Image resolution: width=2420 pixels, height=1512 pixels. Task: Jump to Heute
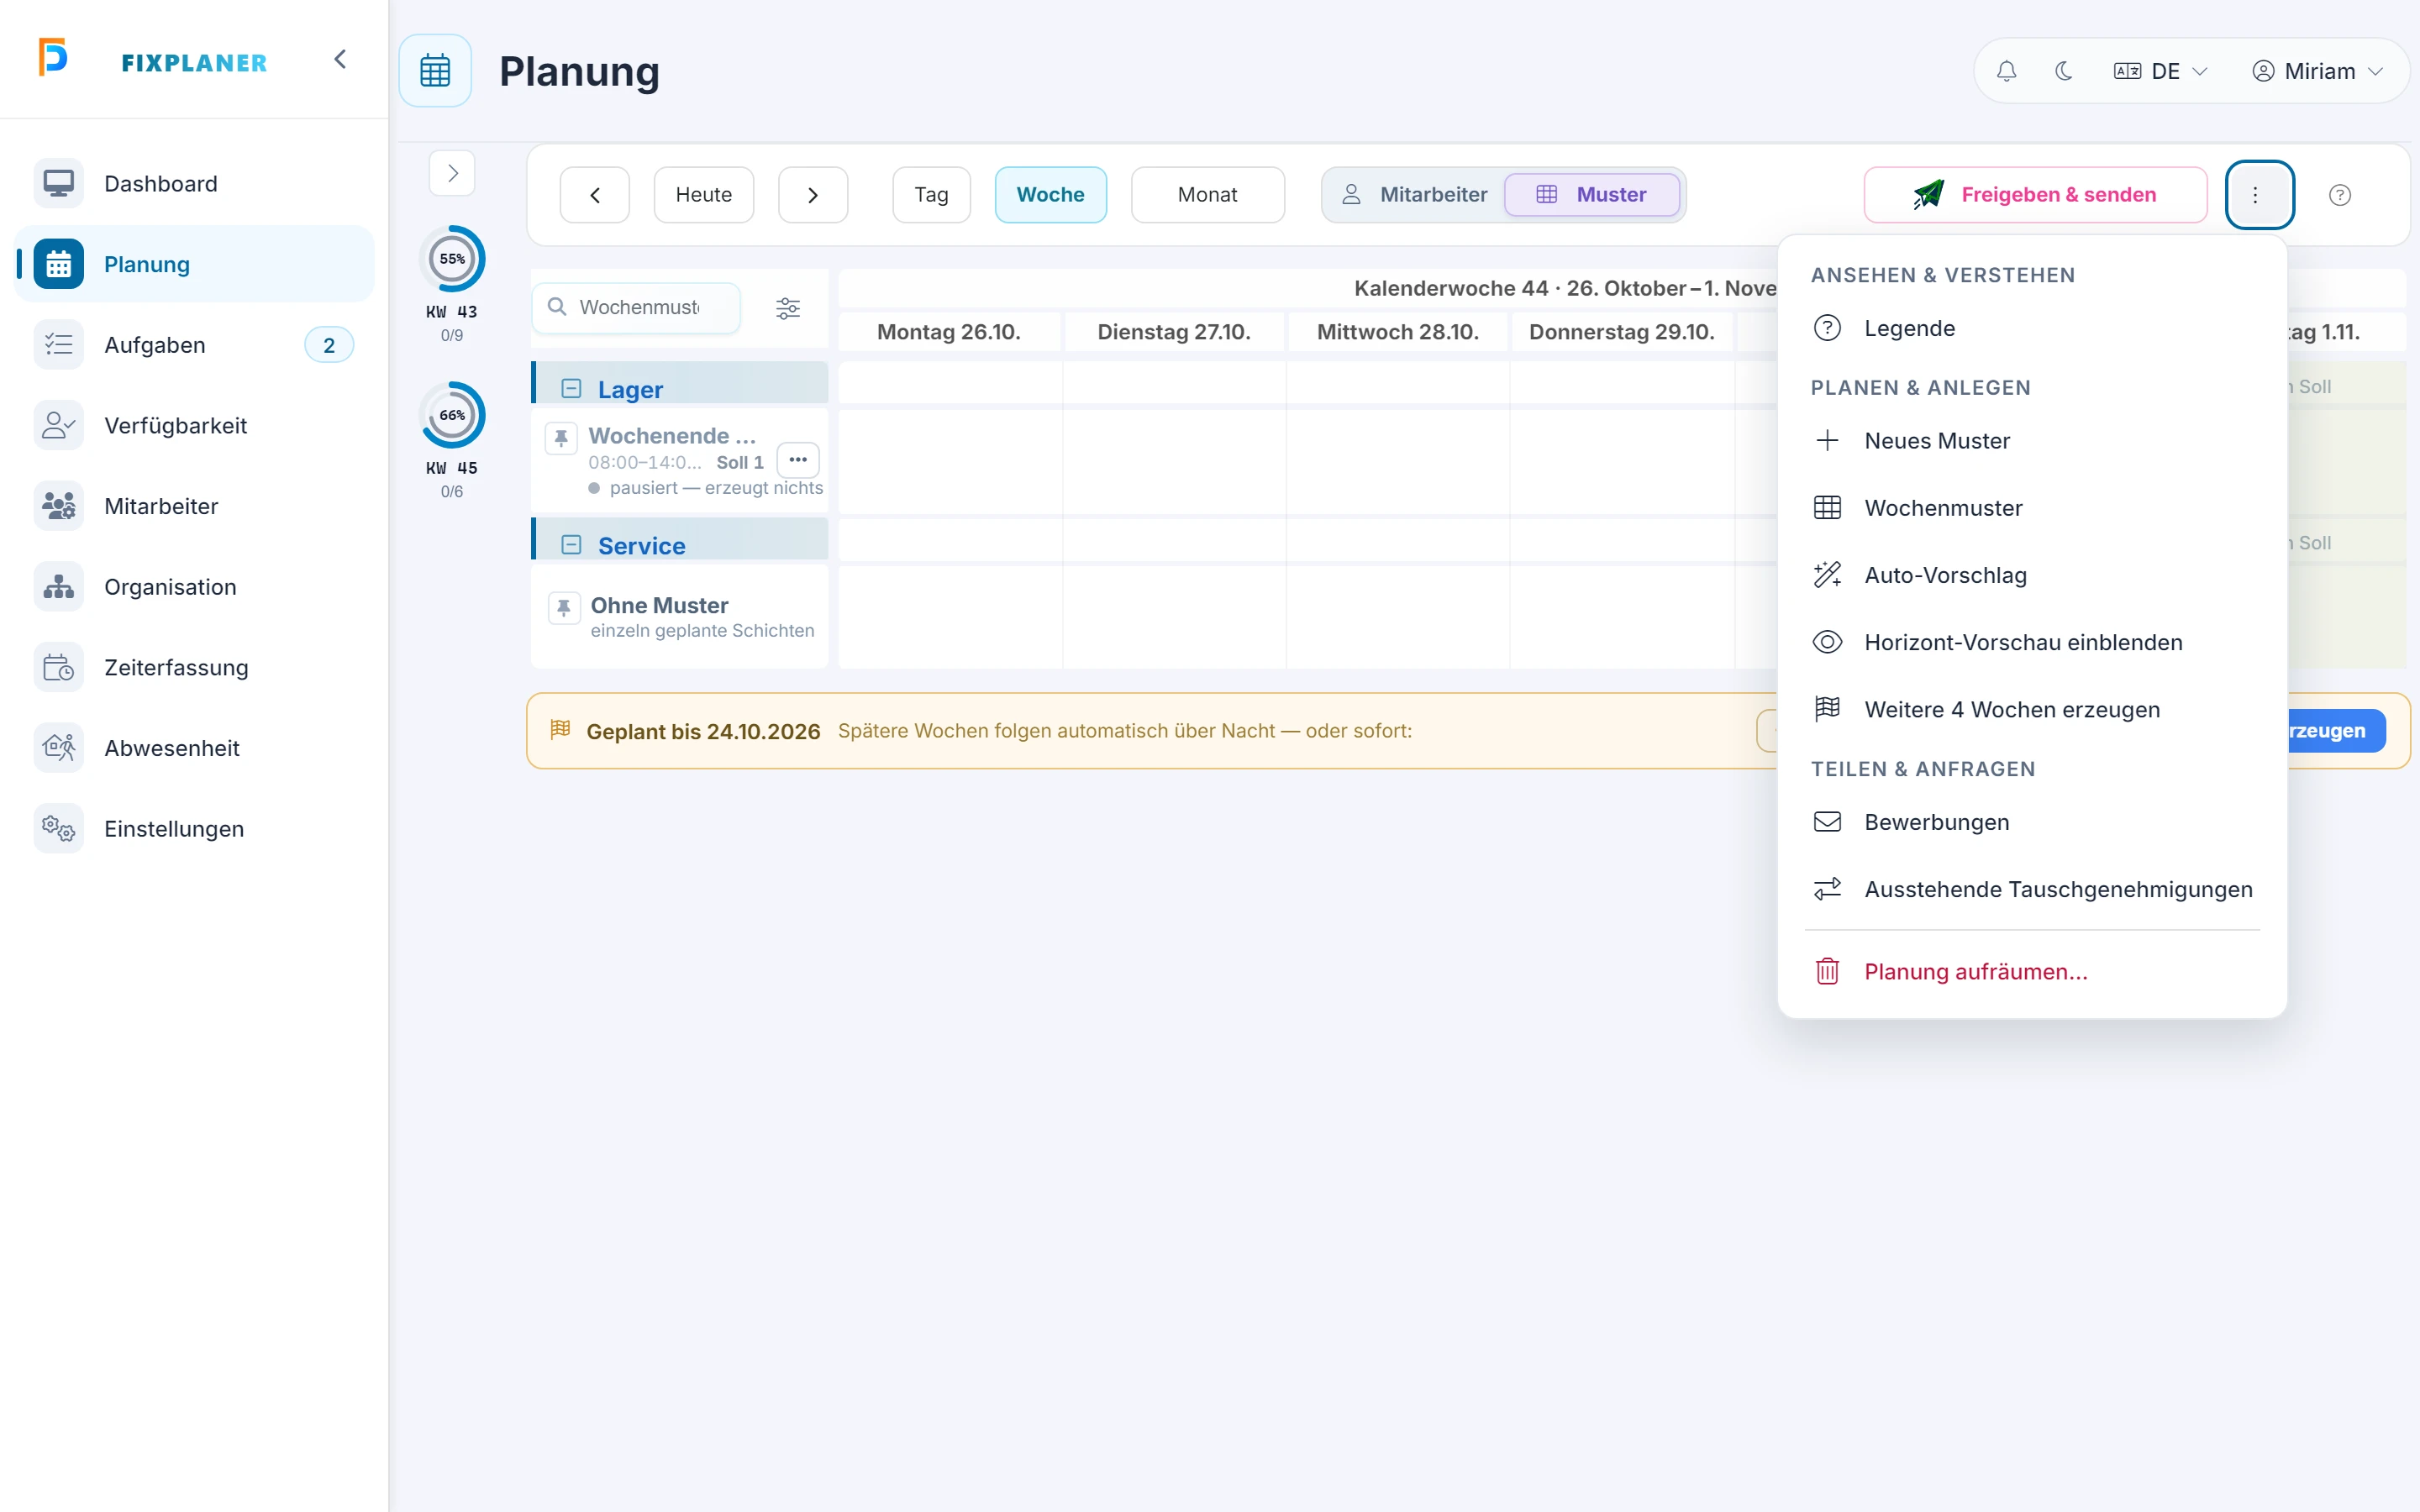[x=704, y=195]
